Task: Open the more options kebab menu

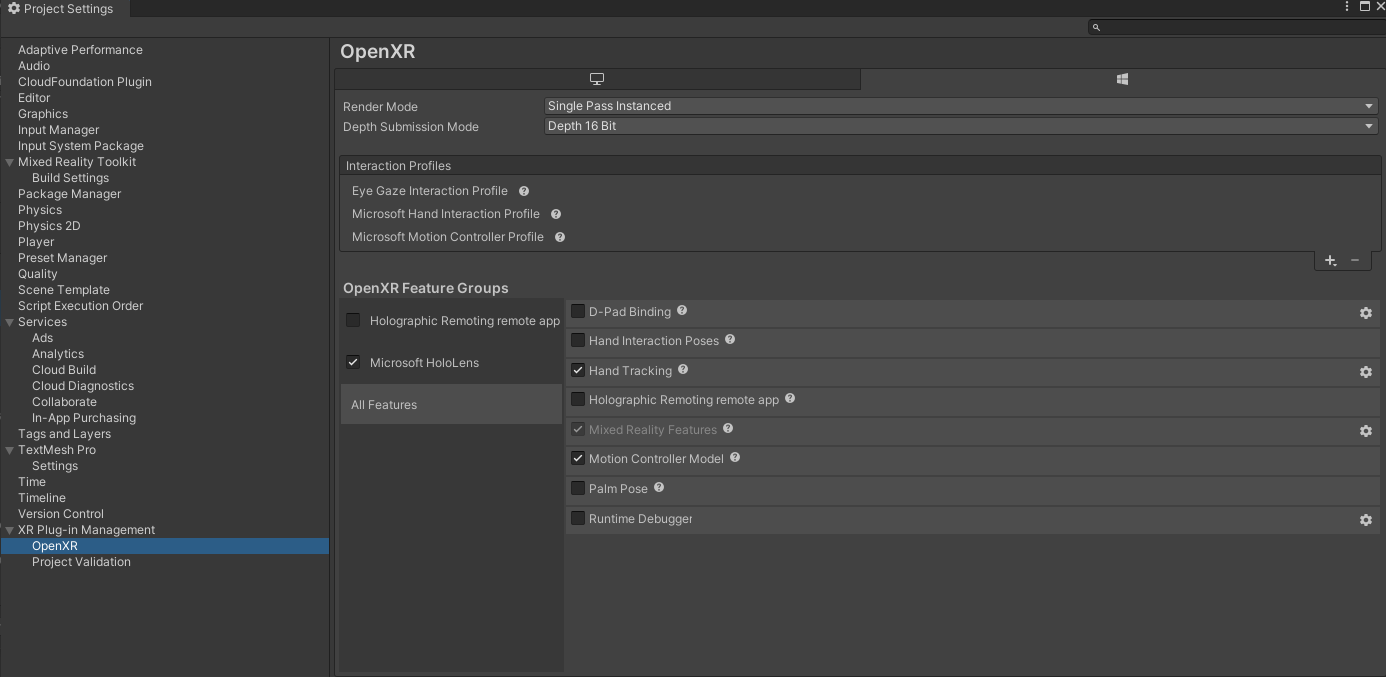Action: [x=1346, y=7]
